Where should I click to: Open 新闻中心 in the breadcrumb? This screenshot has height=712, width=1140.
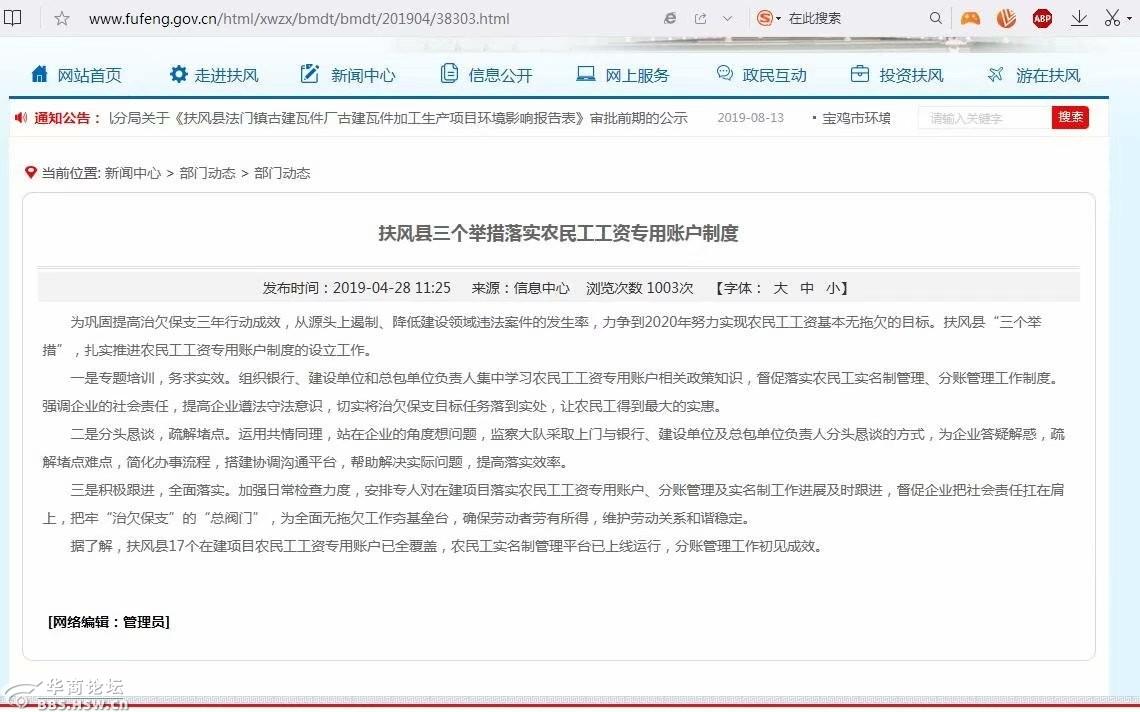132,173
